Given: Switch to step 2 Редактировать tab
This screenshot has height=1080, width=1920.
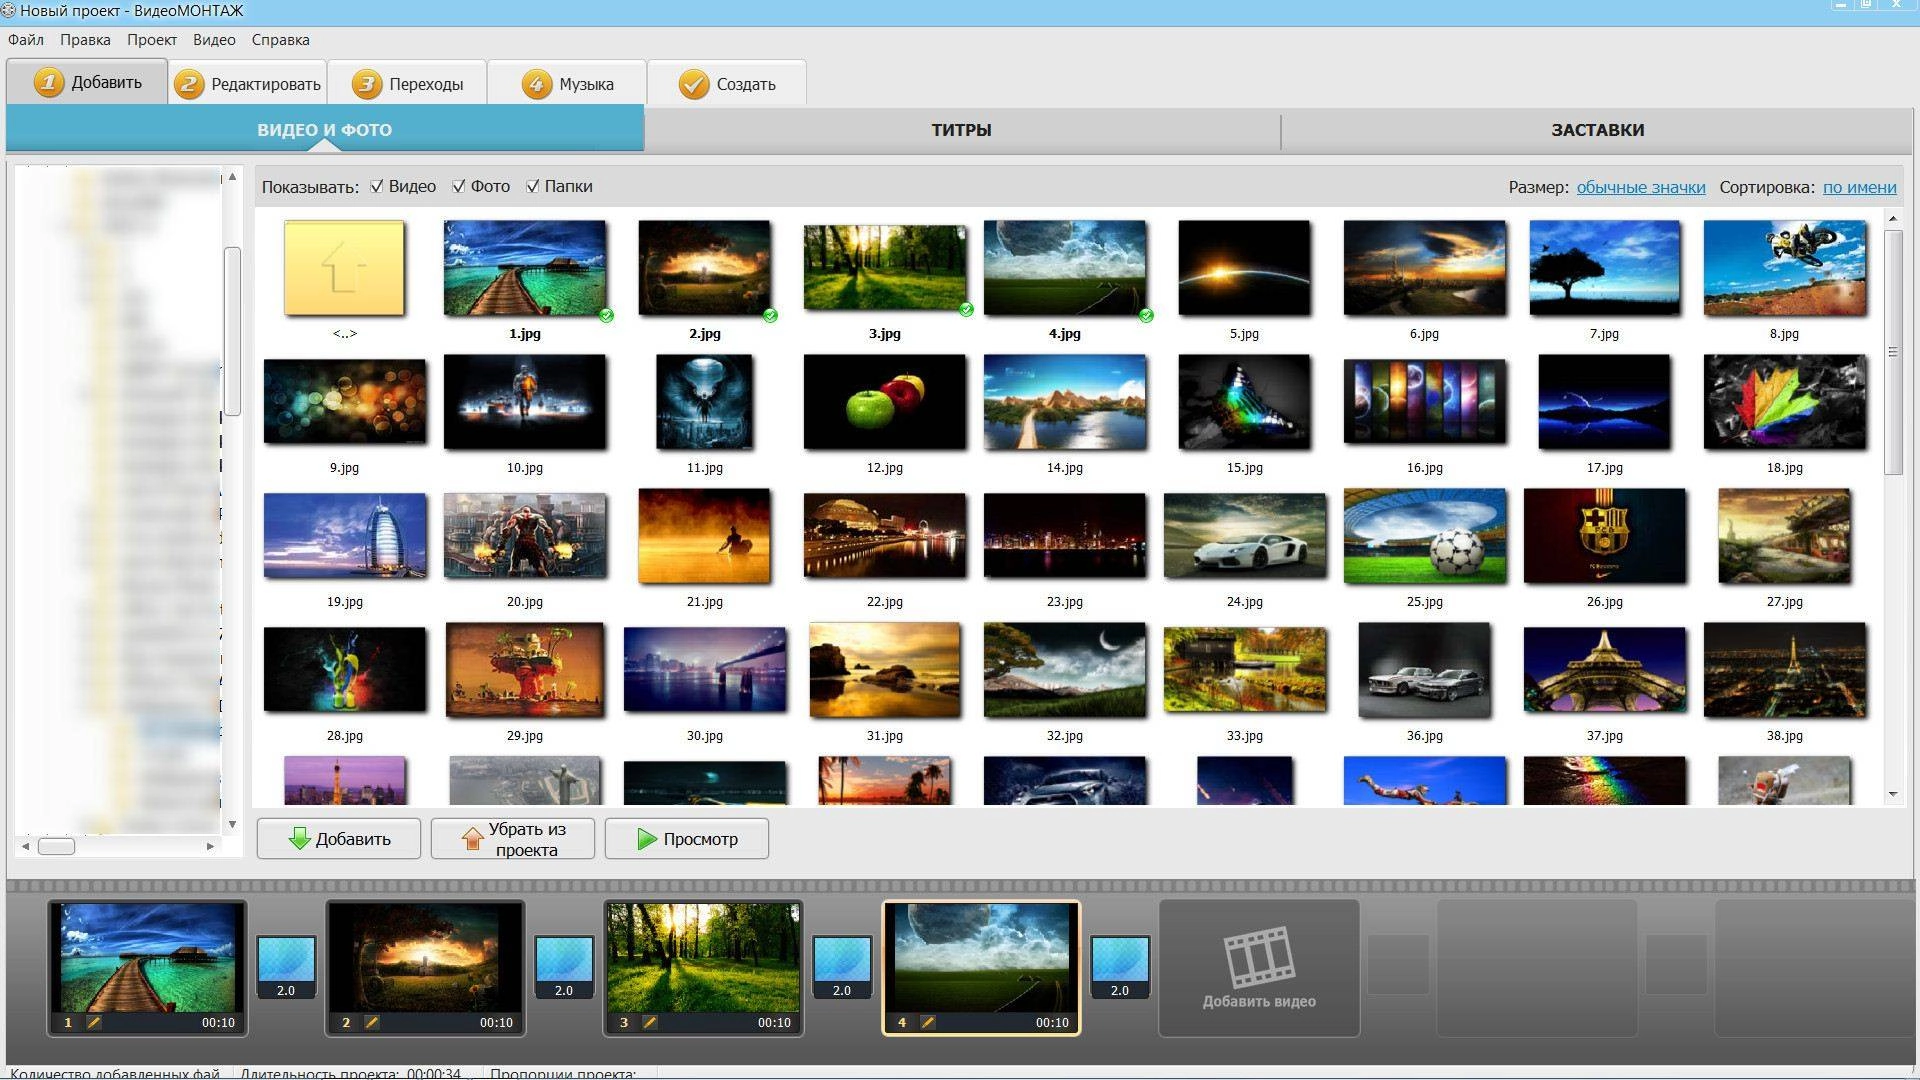Looking at the screenshot, I should (x=247, y=84).
